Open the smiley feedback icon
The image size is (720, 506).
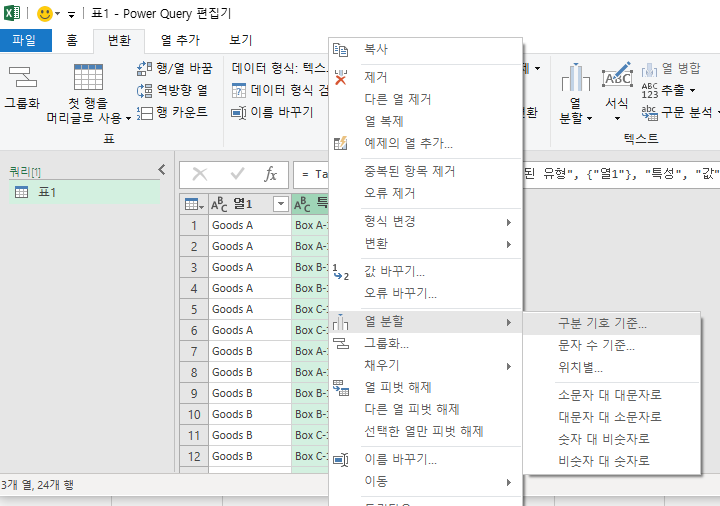point(45,14)
